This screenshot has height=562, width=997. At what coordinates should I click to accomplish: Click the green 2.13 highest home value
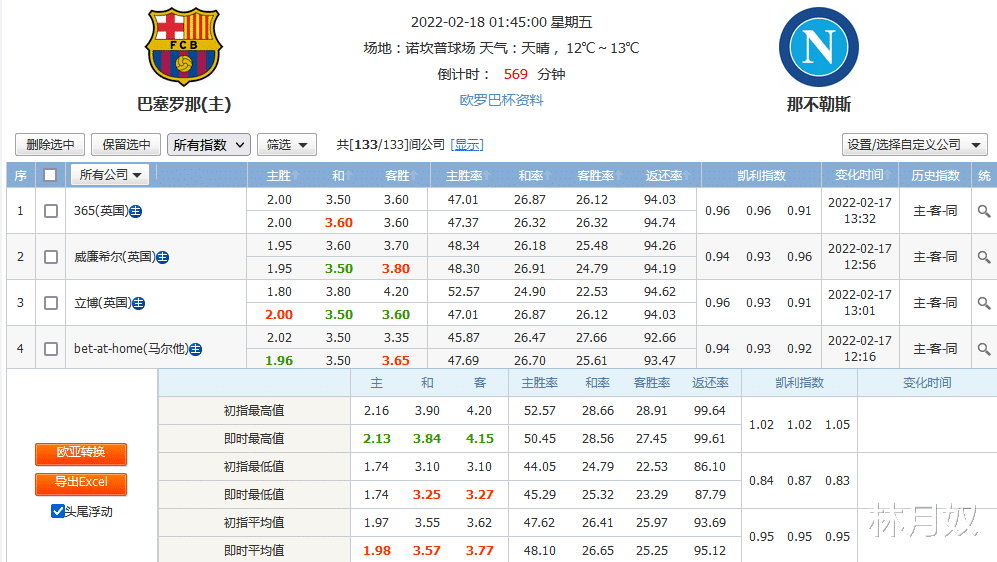coord(376,439)
